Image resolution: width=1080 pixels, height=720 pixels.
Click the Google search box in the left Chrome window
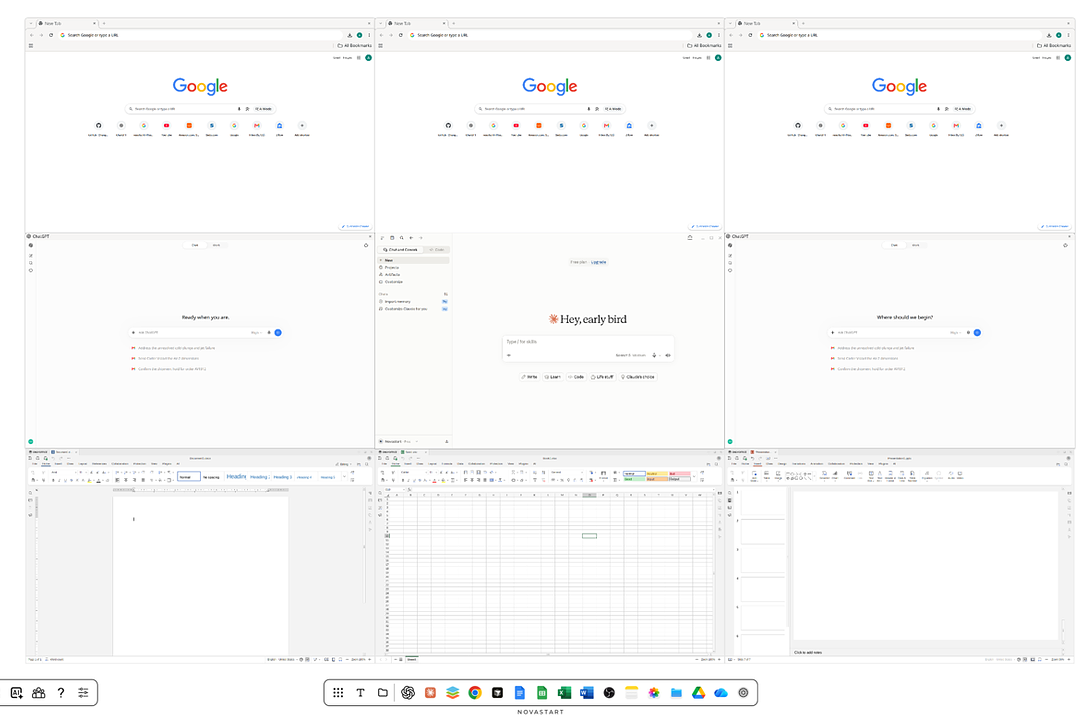click(x=200, y=109)
